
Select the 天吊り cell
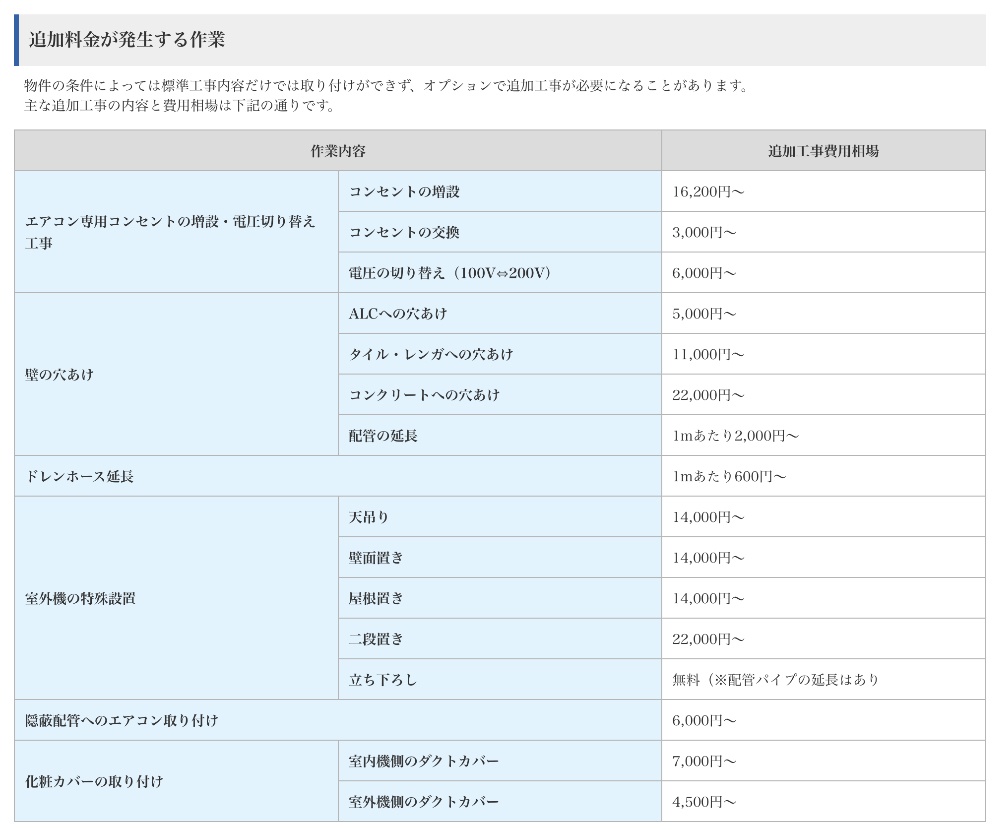(369, 517)
